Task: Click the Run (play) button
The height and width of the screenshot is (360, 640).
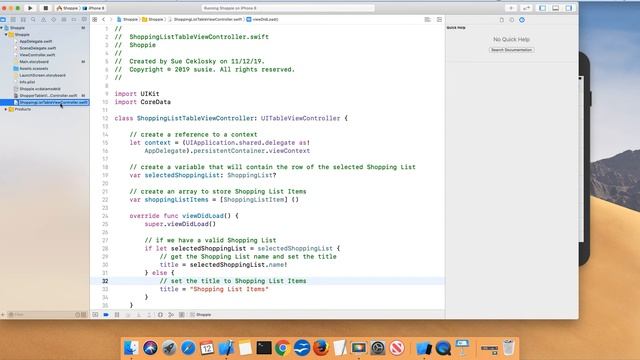Action: point(30,8)
